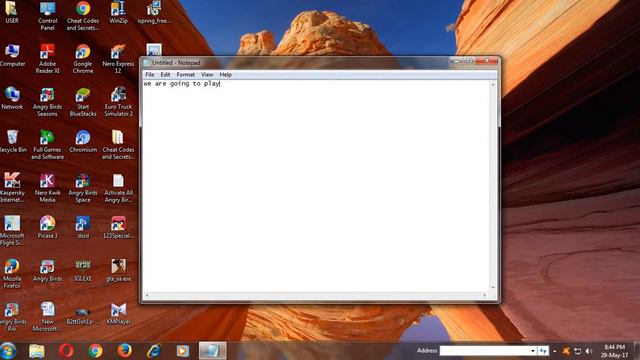
Task: Select the Google Chrome desktop icon
Action: [83, 59]
